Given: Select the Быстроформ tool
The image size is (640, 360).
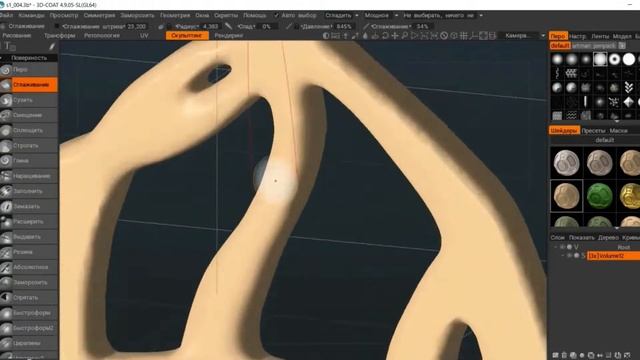Looking at the screenshot, I should click(x=29, y=313).
